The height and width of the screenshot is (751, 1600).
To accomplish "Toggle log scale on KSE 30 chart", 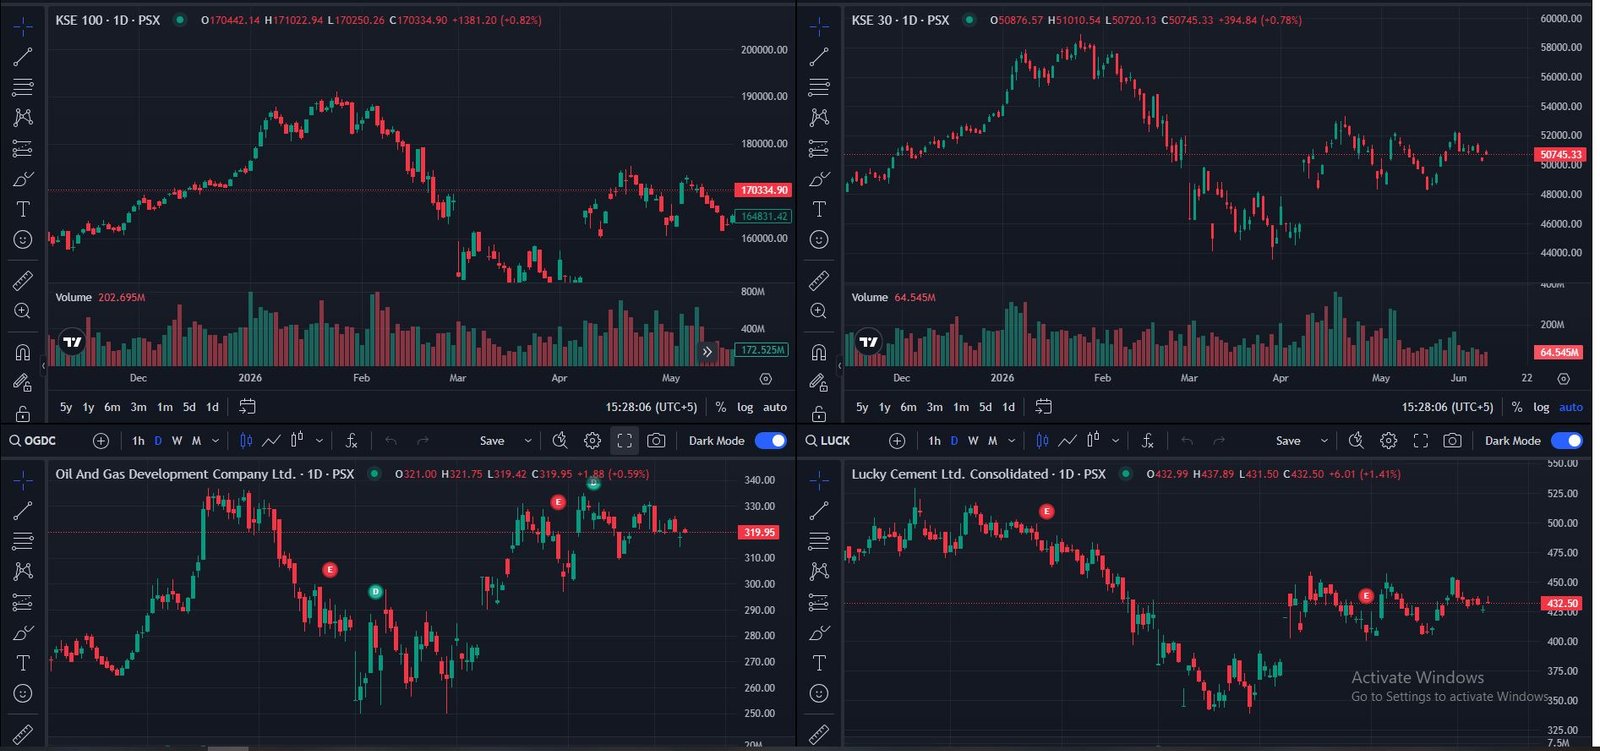I will point(1541,407).
